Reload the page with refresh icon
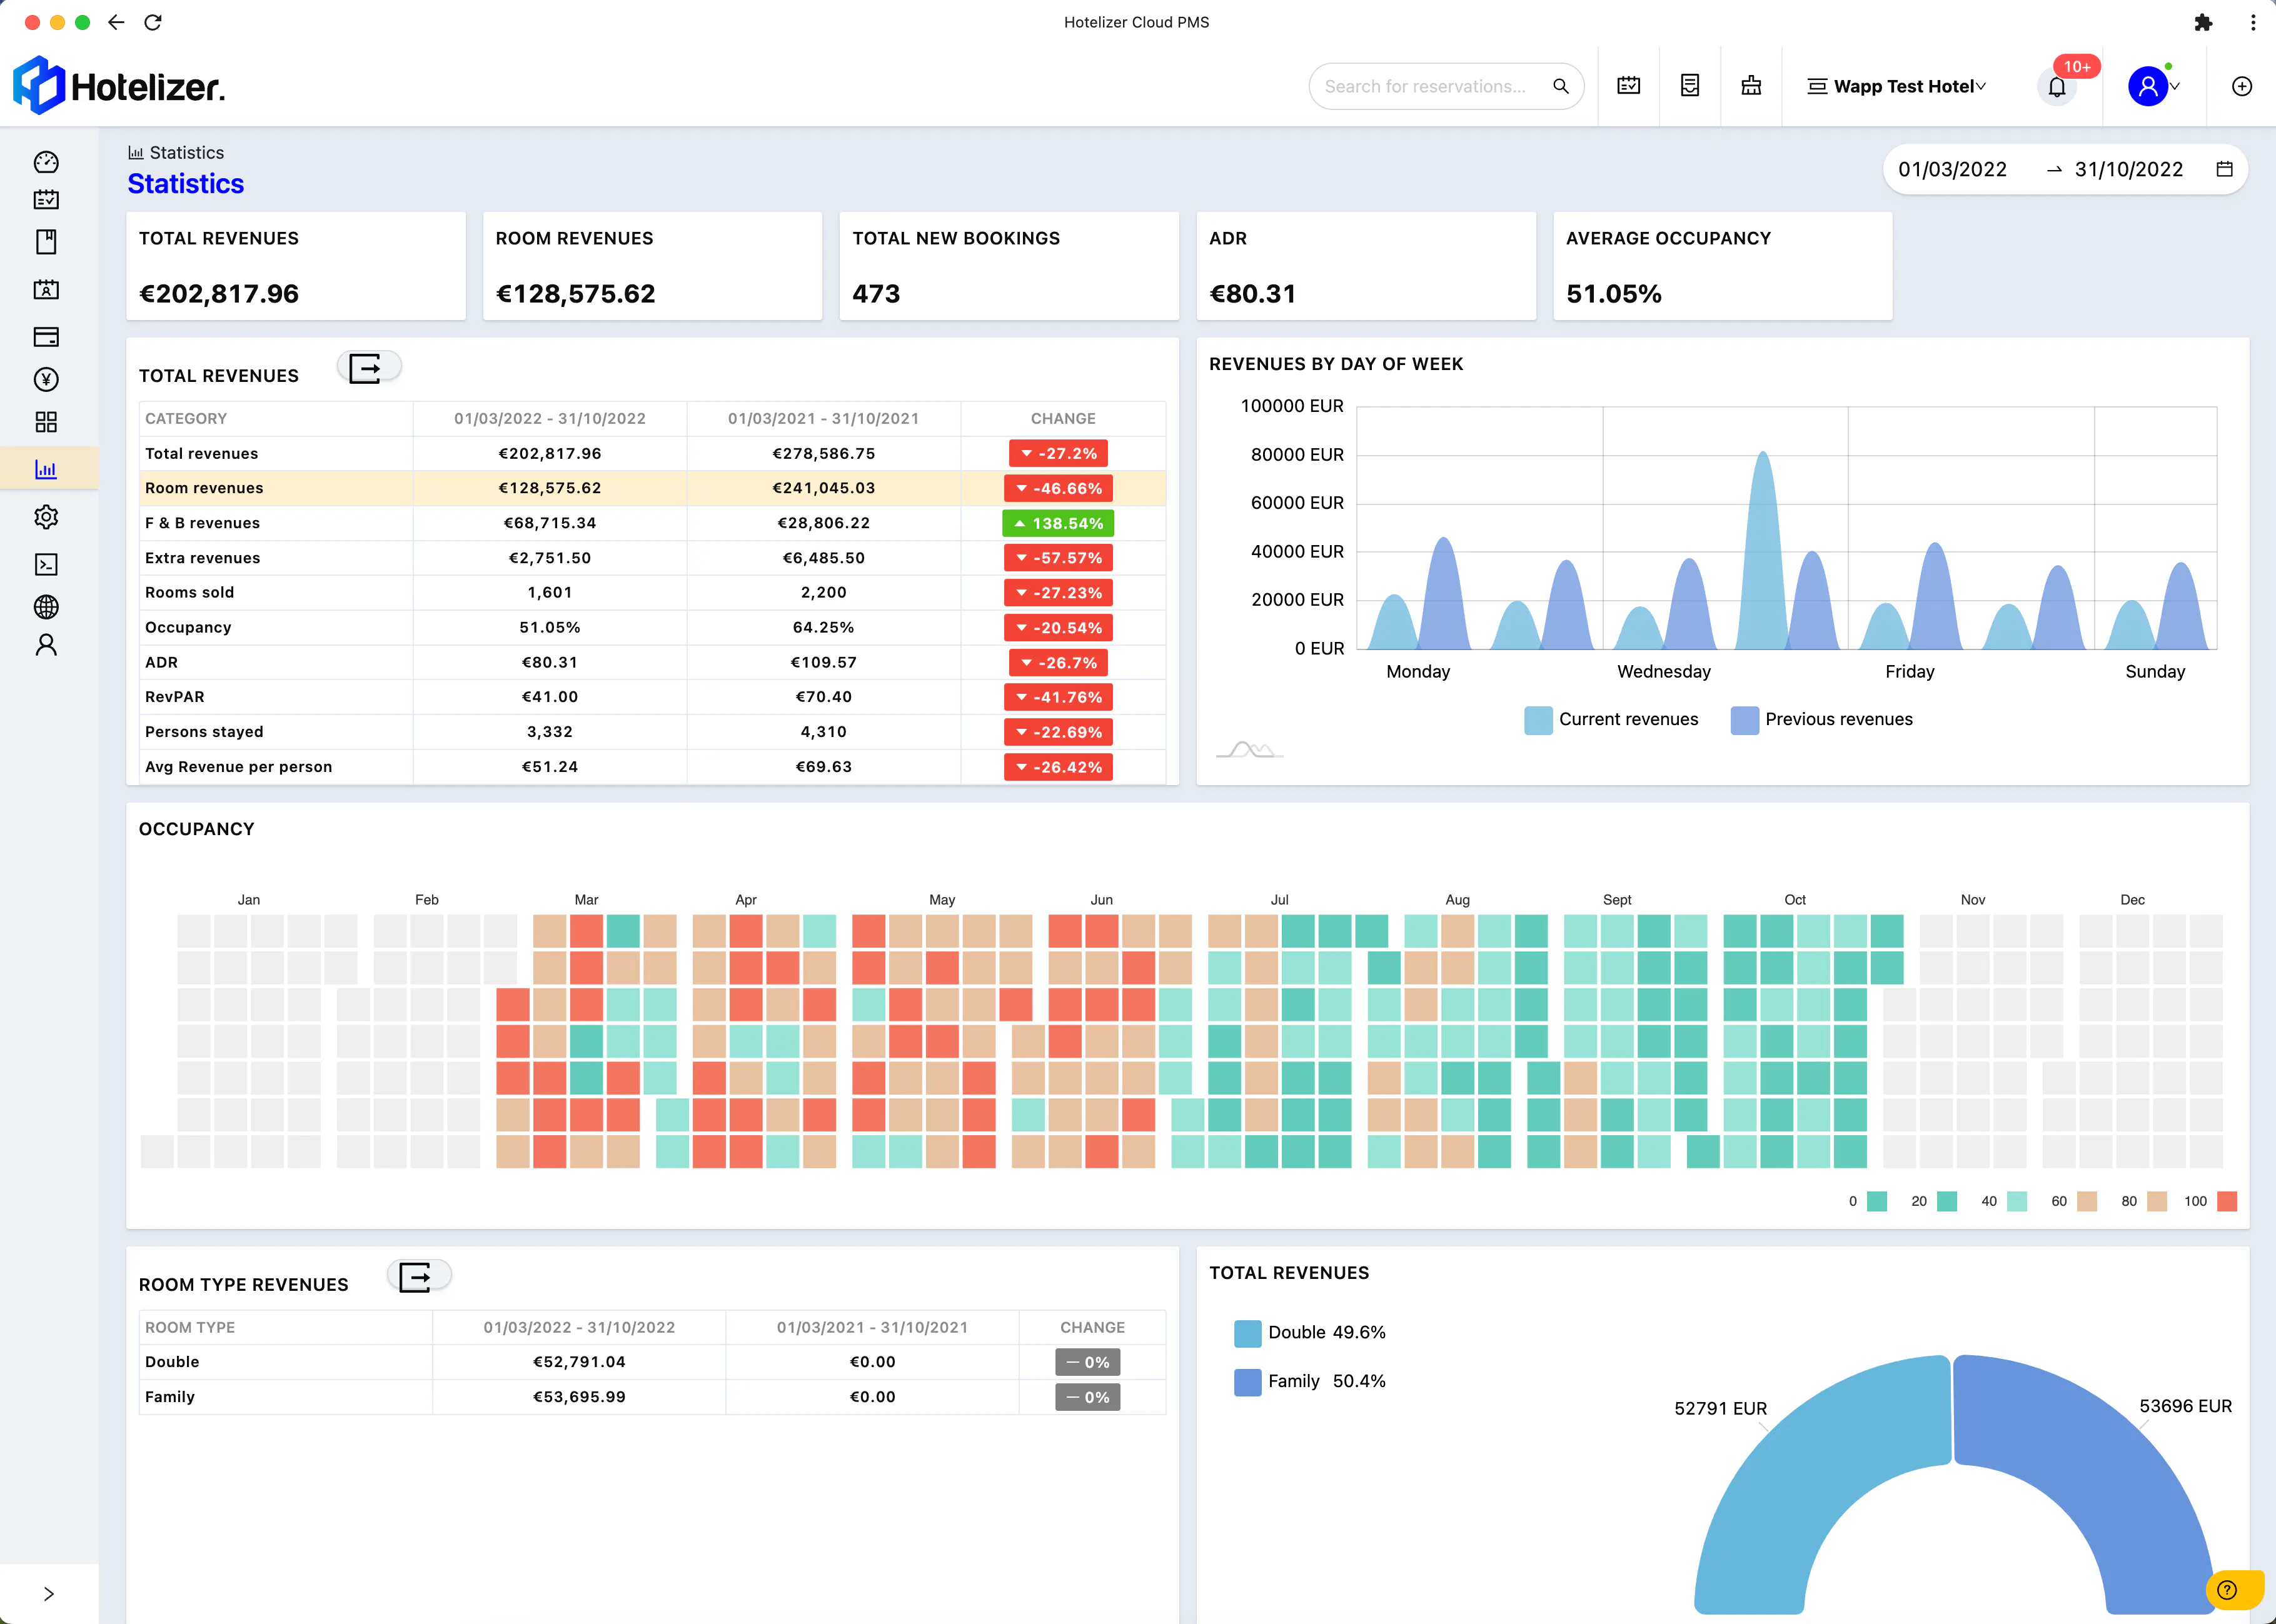Viewport: 2276px width, 1624px height. [153, 22]
